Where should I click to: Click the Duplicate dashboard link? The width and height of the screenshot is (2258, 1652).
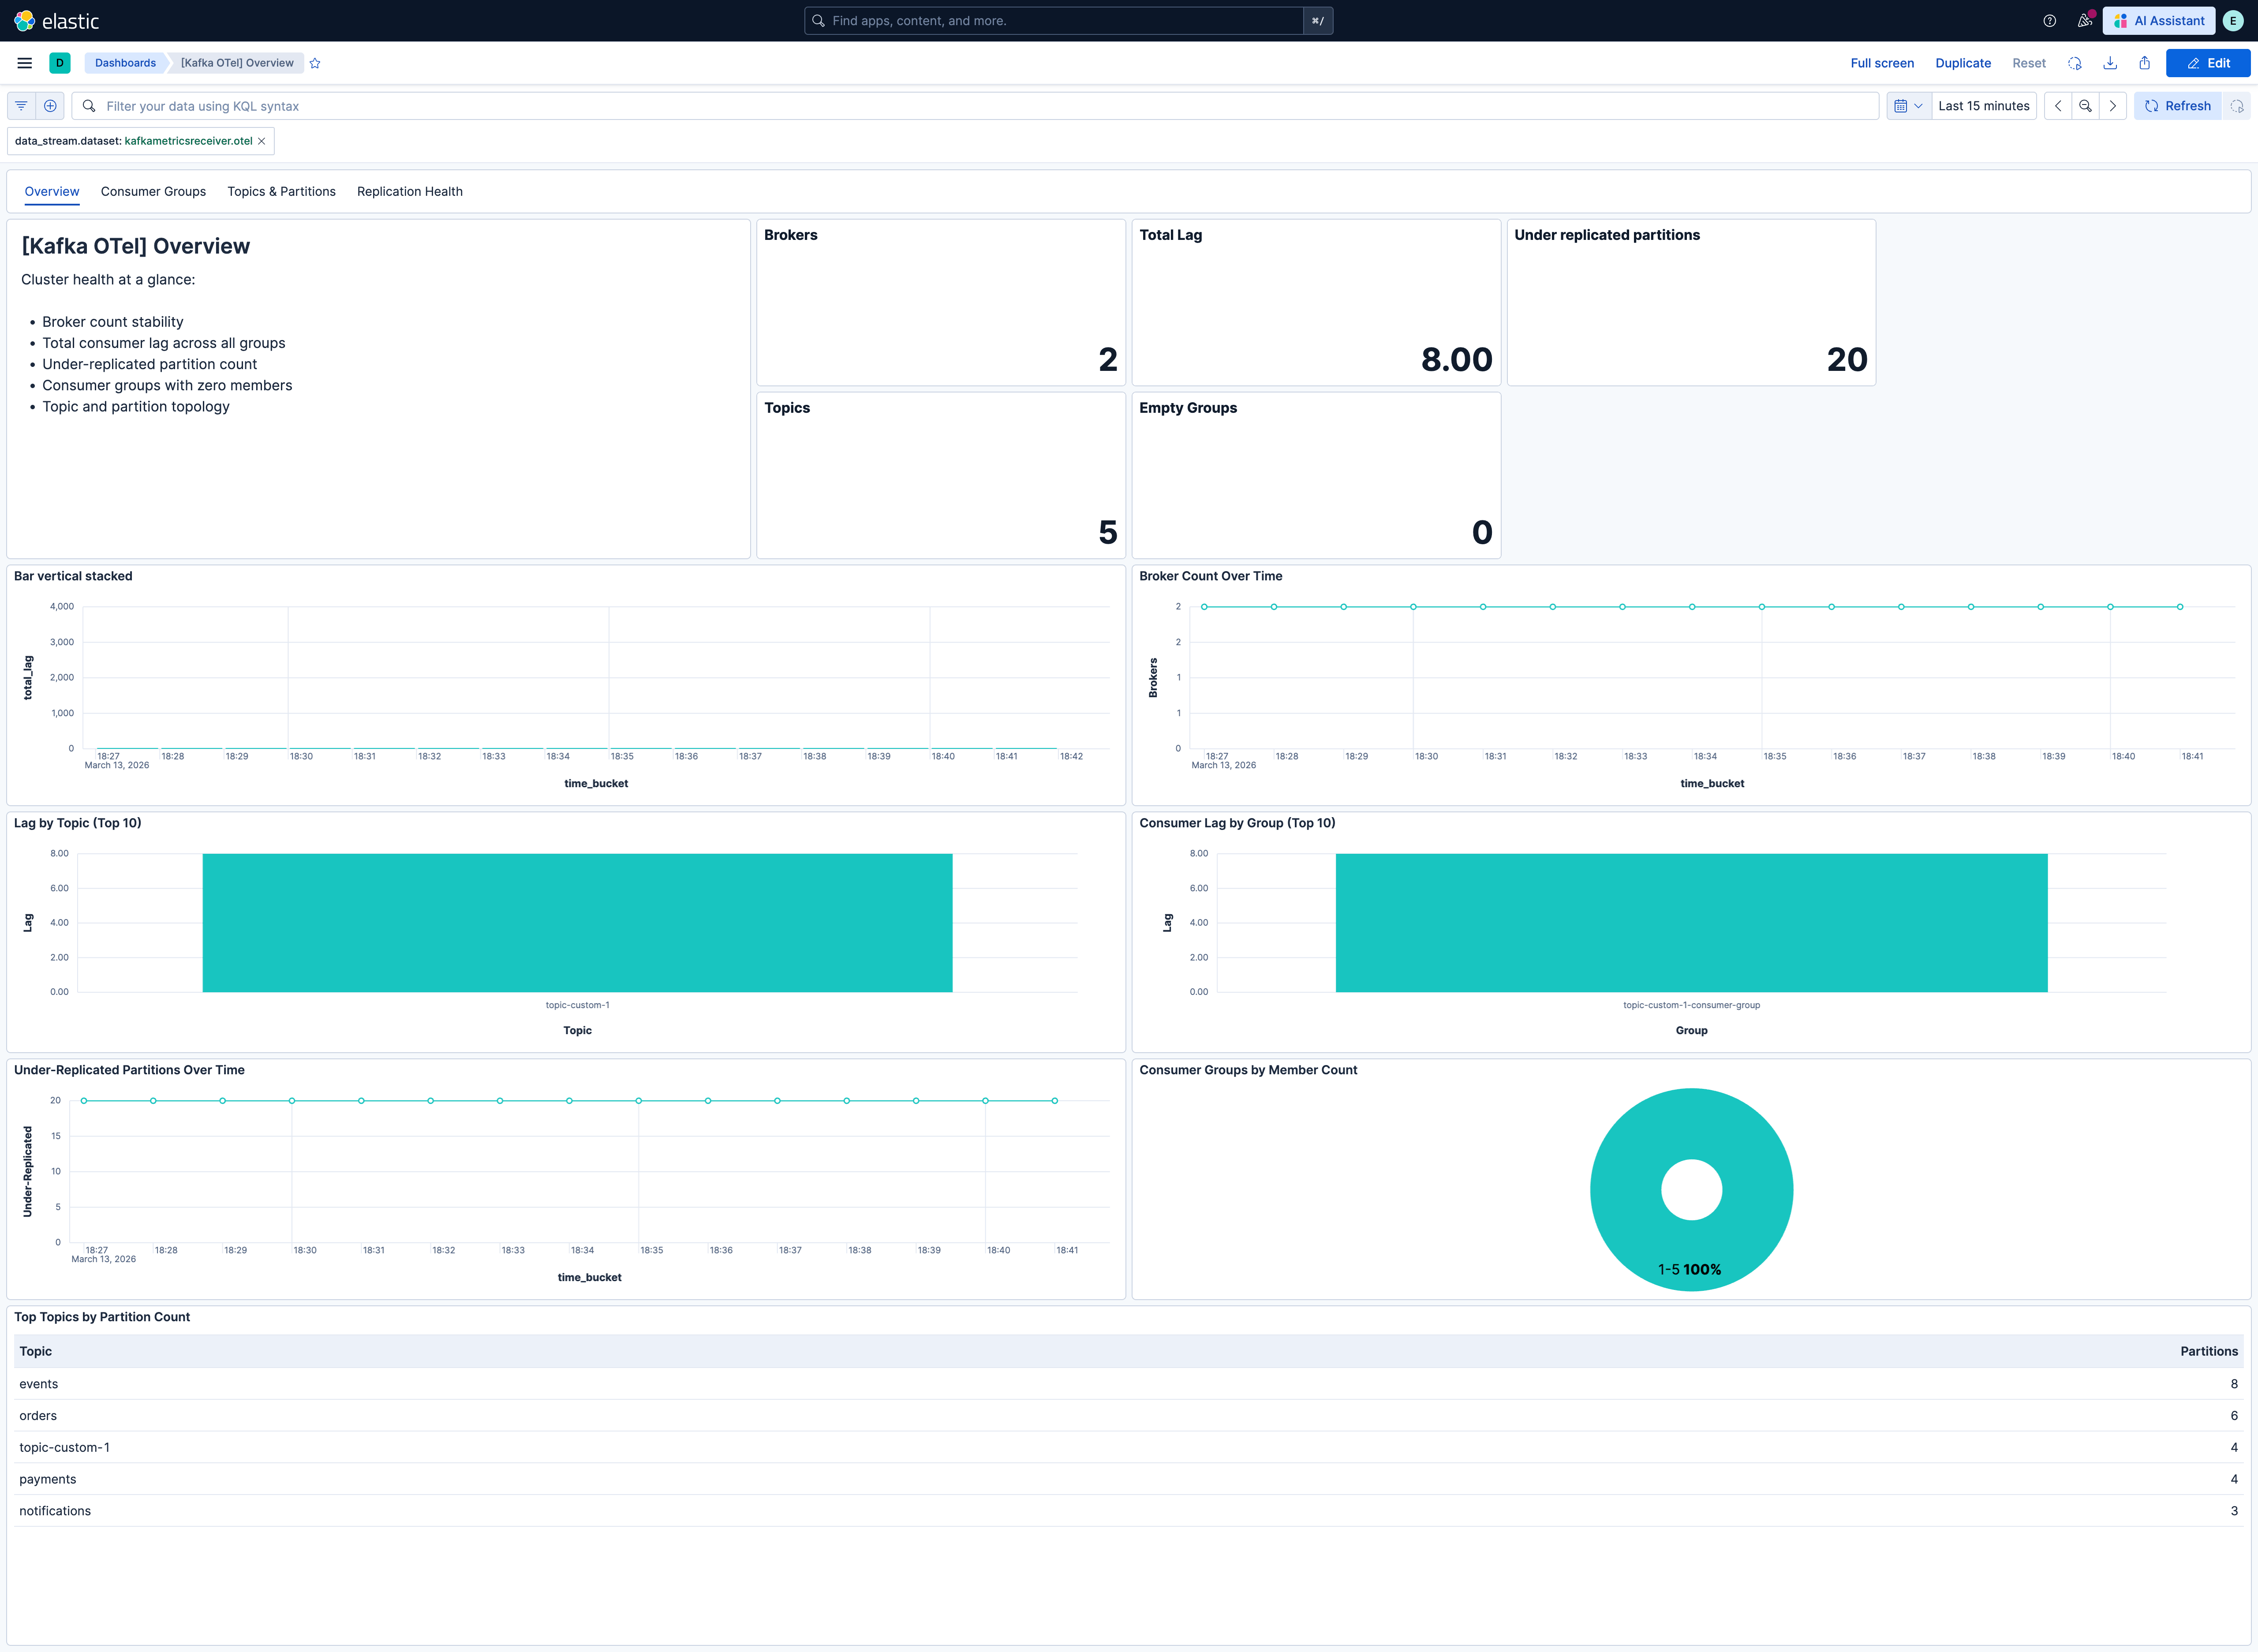point(1962,63)
